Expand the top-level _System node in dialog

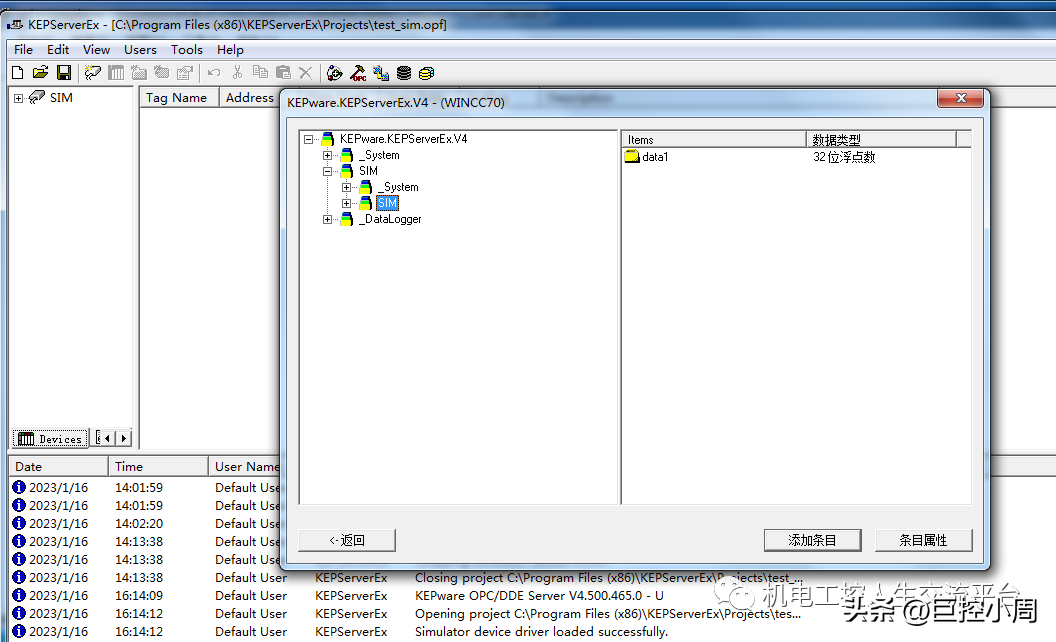pyautogui.click(x=328, y=156)
